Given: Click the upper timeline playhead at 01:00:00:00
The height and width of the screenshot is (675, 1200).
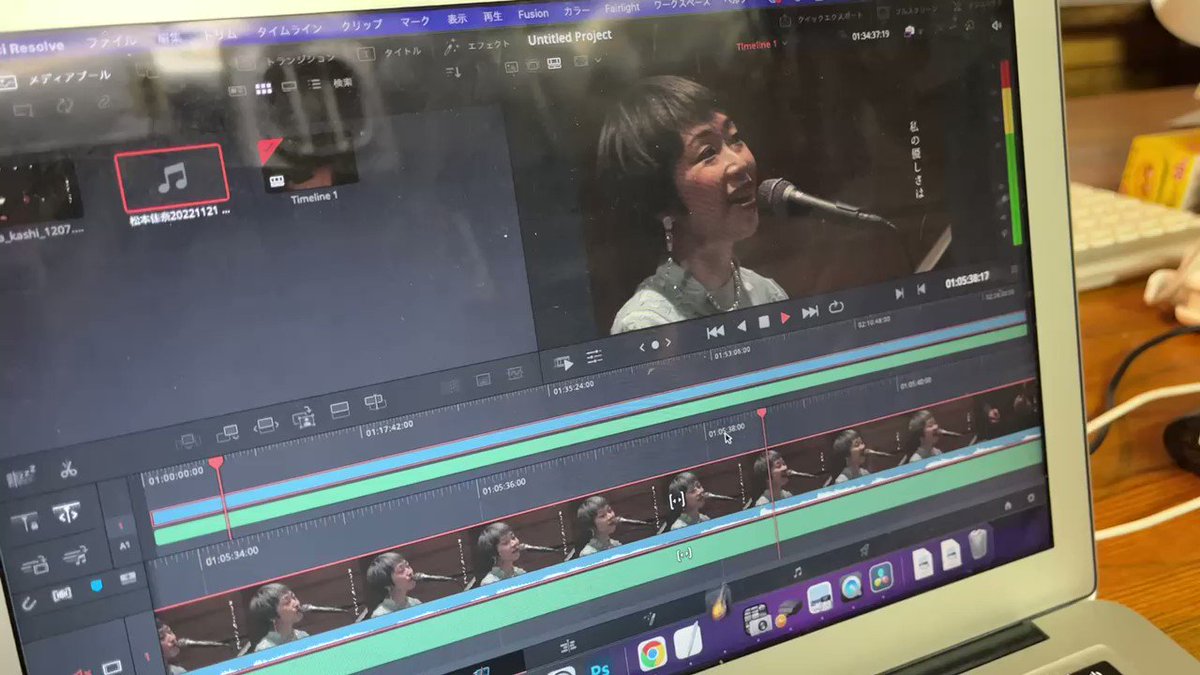Looking at the screenshot, I should (x=216, y=464).
